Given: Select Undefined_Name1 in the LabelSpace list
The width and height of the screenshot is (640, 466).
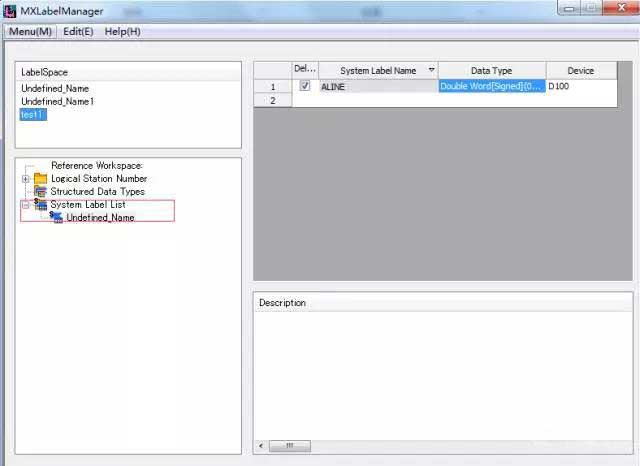Looking at the screenshot, I should [57, 102].
